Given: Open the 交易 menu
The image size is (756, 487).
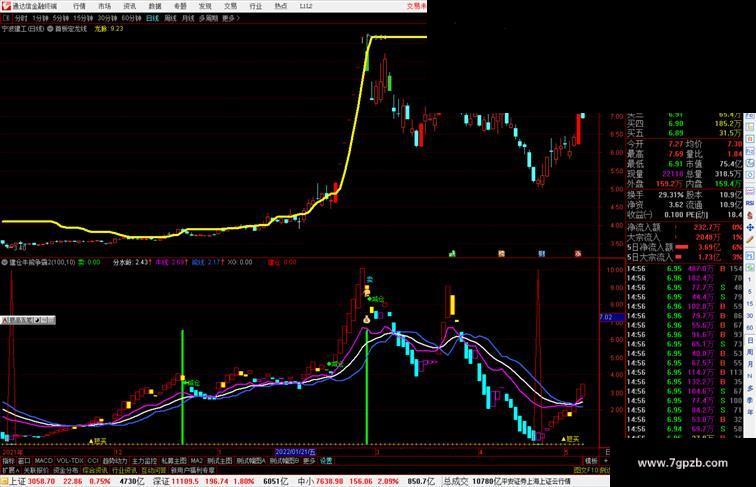Looking at the screenshot, I should pyautogui.click(x=230, y=6).
